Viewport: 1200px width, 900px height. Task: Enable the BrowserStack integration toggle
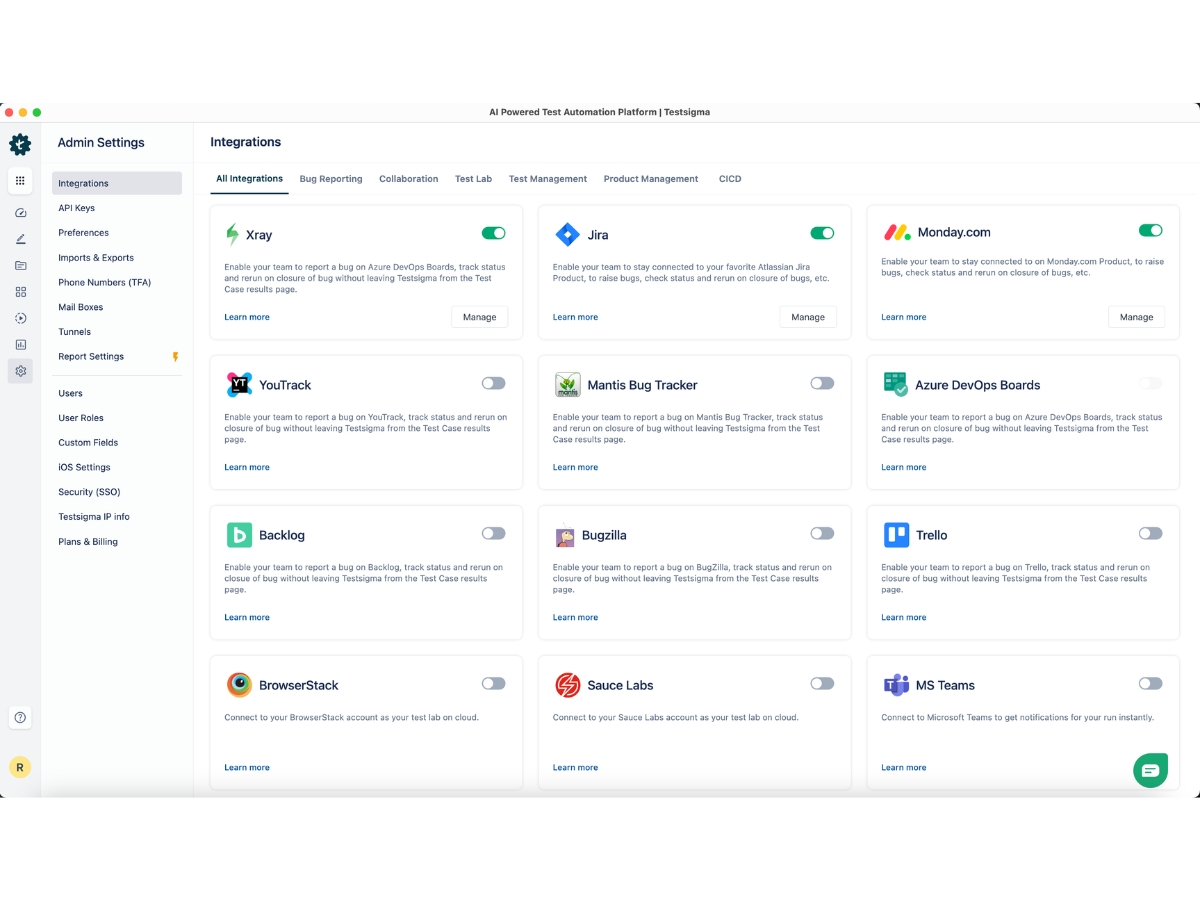pos(494,683)
